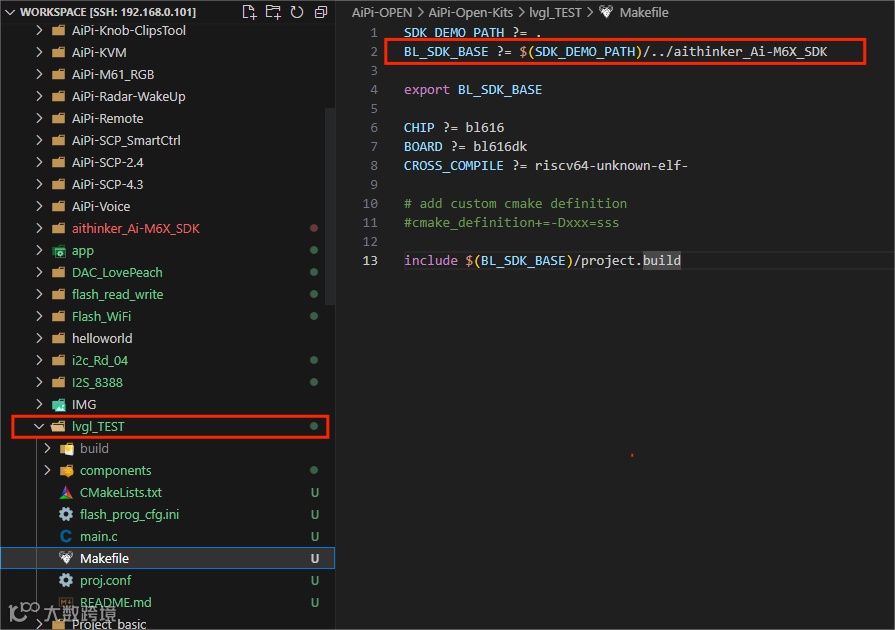This screenshot has height=630, width=895.
Task: Click the New Folder icon in the explorer header
Action: tap(273, 12)
